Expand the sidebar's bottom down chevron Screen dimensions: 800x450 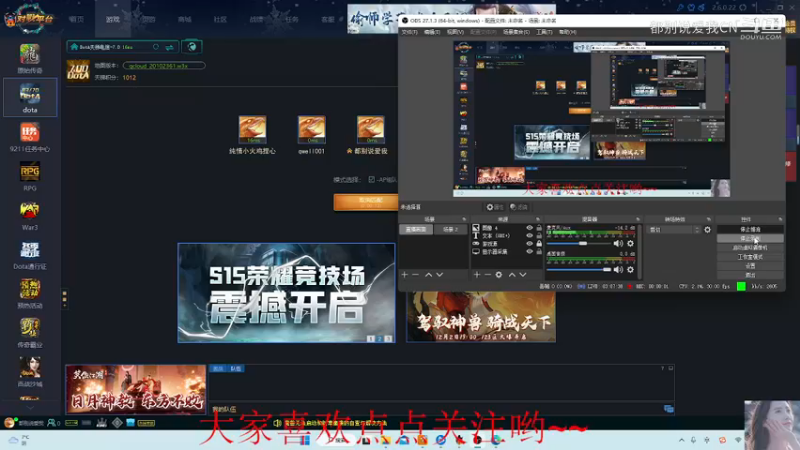tap(30, 408)
